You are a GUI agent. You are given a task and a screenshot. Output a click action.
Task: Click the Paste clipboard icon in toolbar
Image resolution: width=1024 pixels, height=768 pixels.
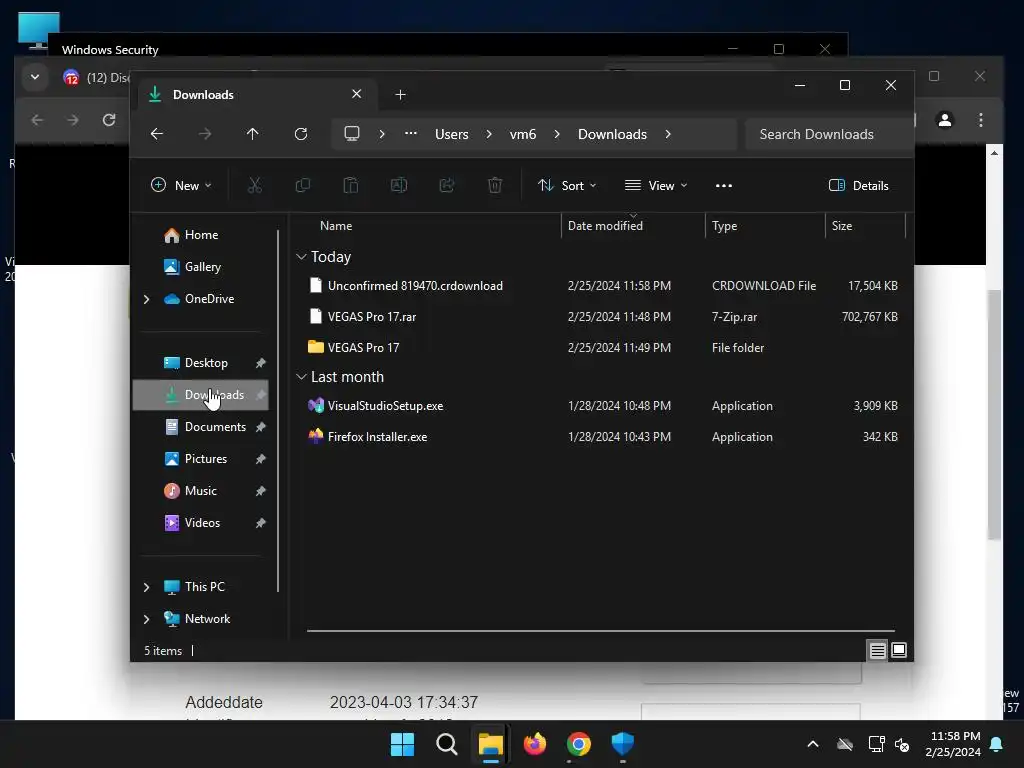351,185
